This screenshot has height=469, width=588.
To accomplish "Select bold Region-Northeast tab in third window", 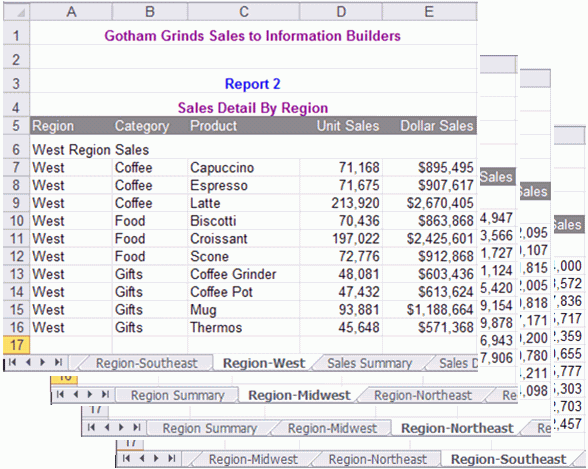I will [x=457, y=428].
